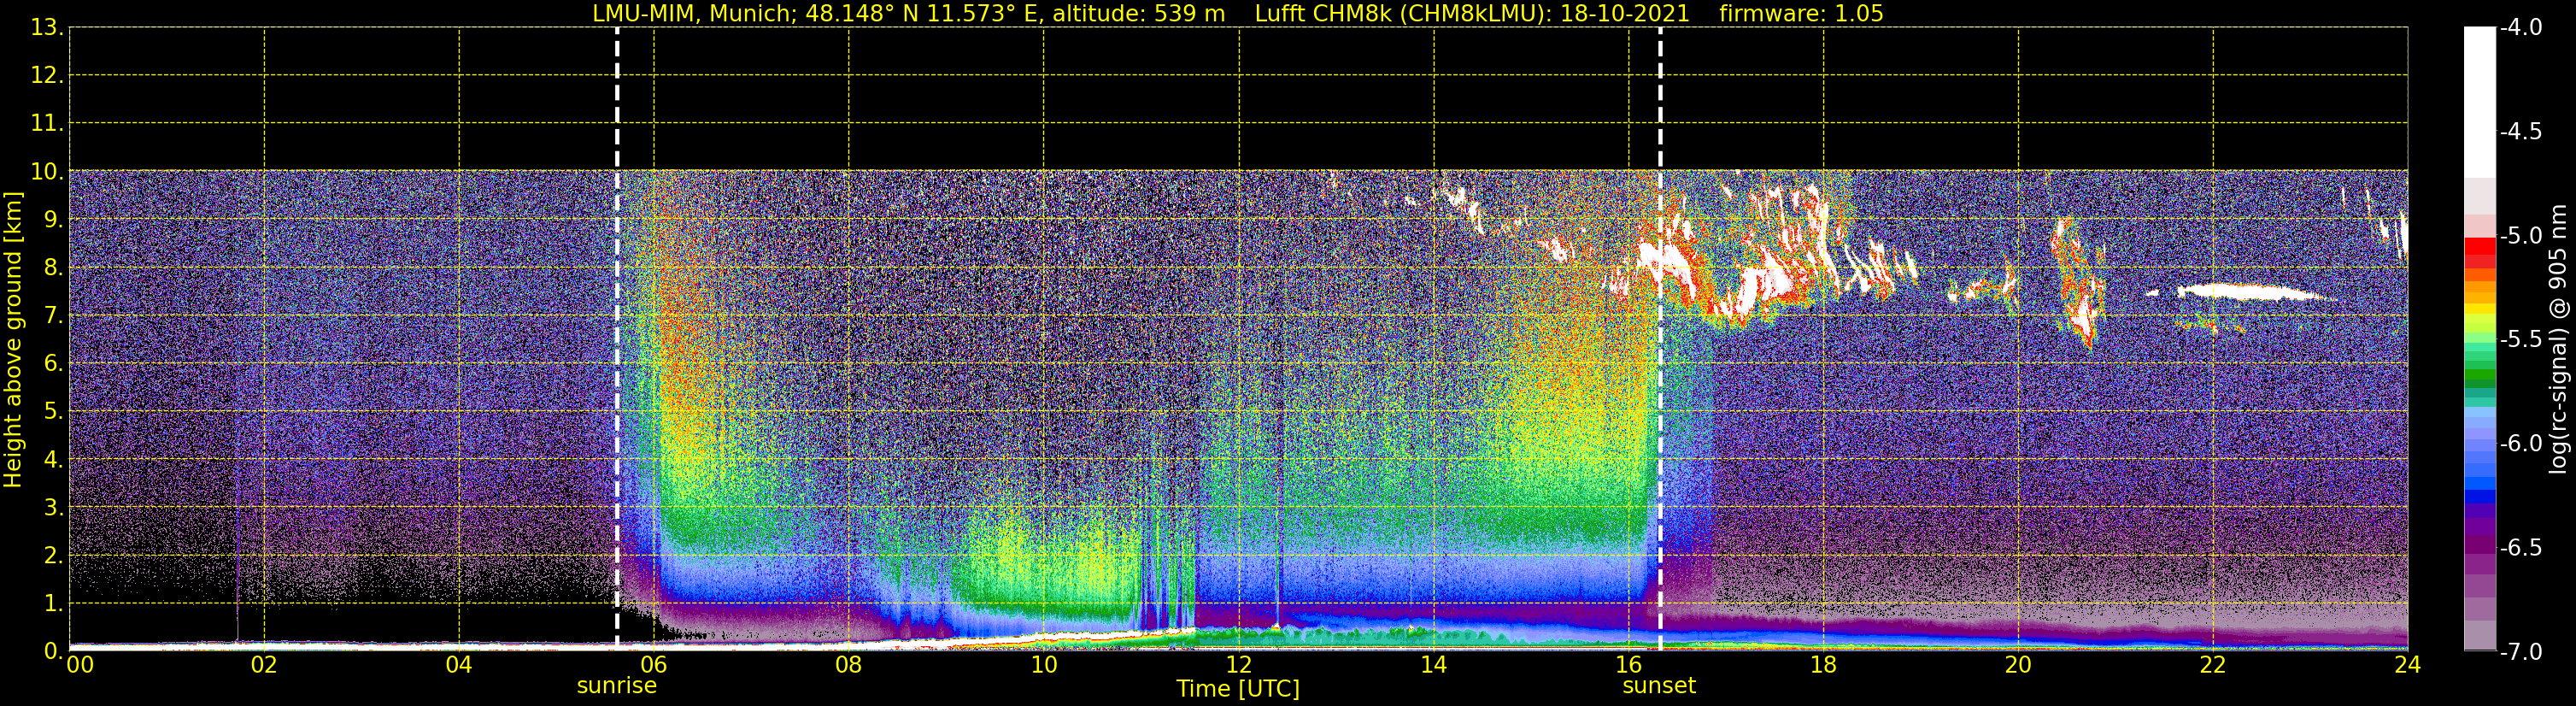
Task: Click the '4.' height axis tick label
Action: (x=53, y=460)
